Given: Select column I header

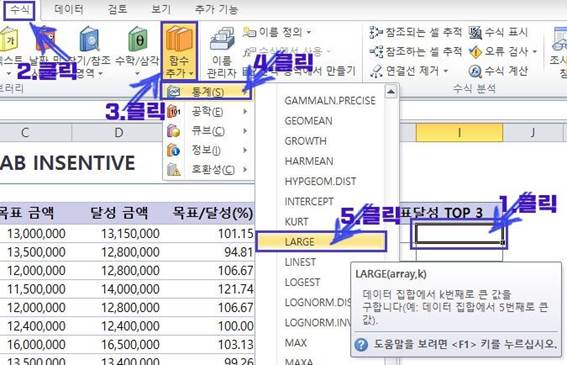Looking at the screenshot, I should coord(459,133).
